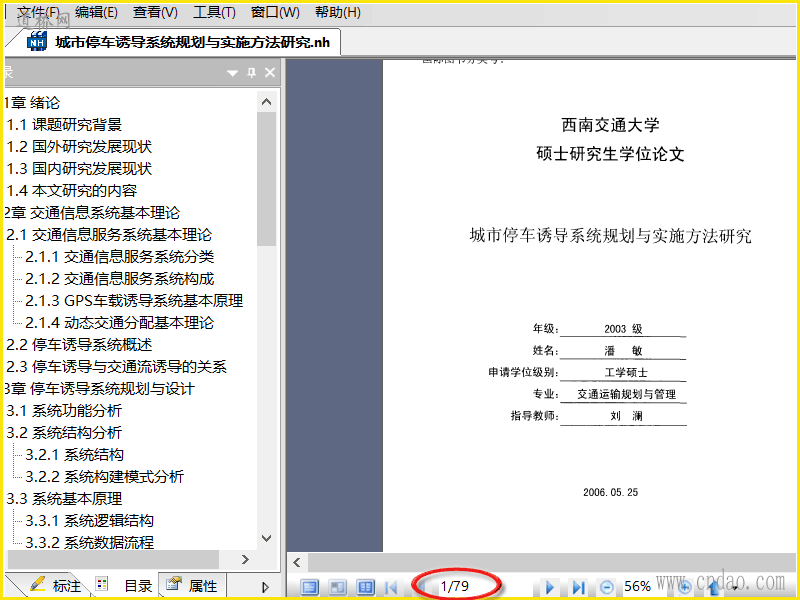Click outline horizontal scroll right arrow

click(x=245, y=560)
